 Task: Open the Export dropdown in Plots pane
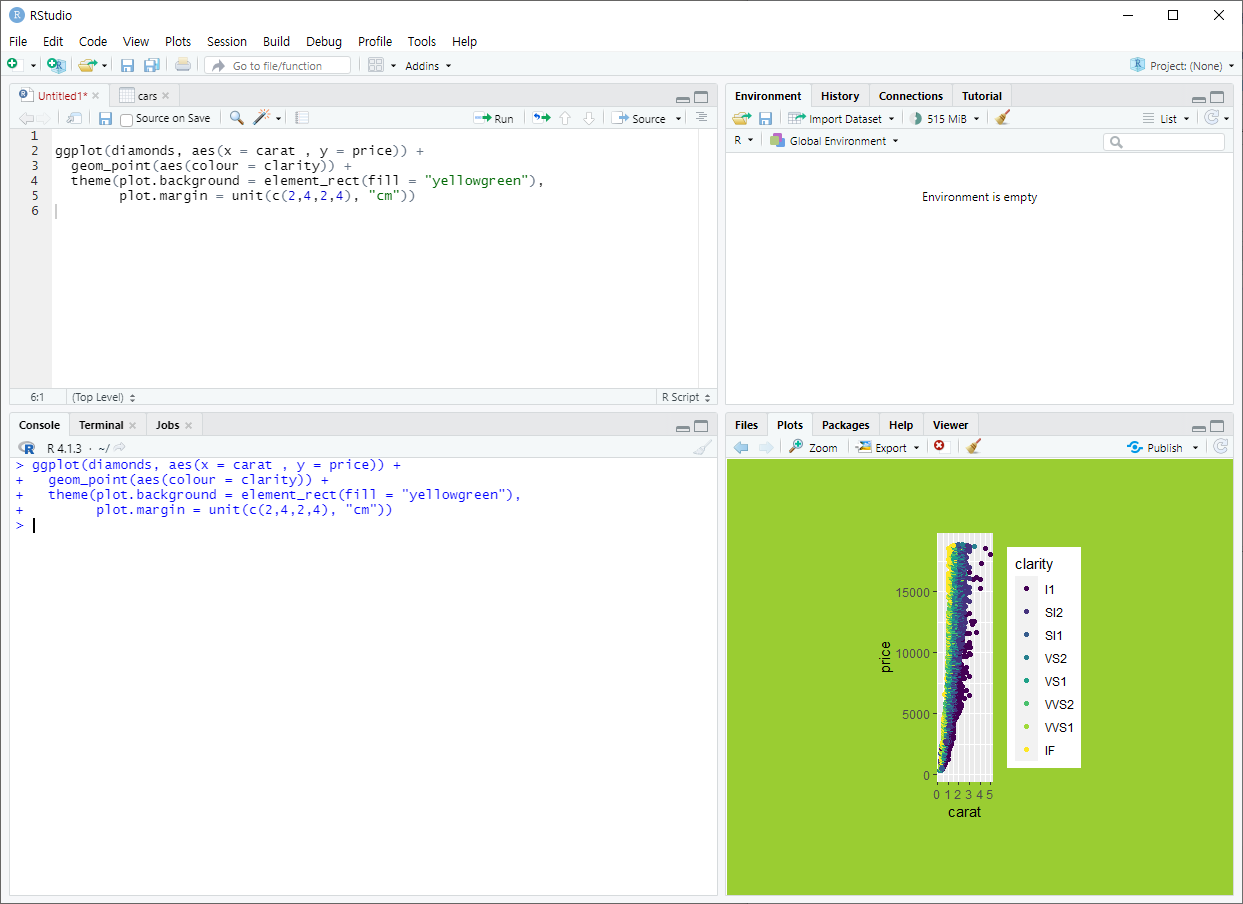(888, 448)
